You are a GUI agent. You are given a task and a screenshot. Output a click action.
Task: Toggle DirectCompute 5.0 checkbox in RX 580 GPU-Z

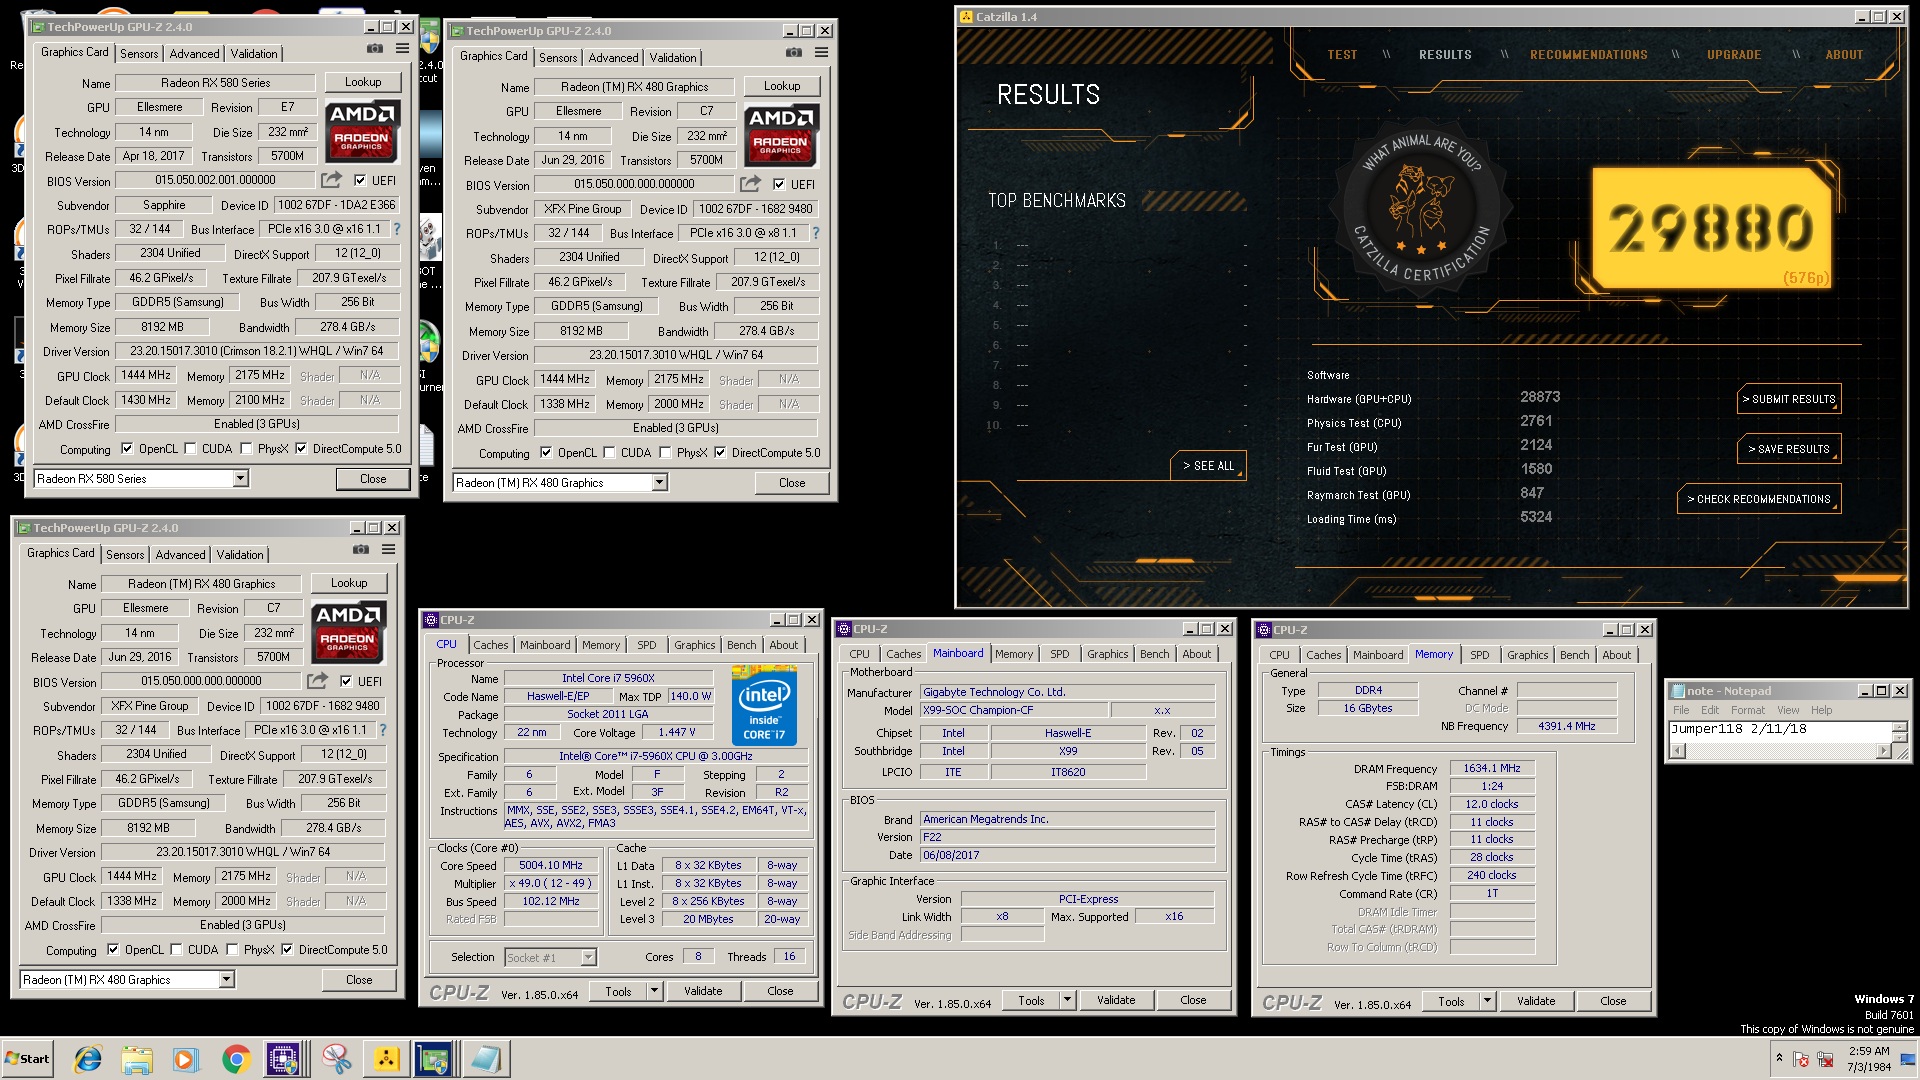[x=301, y=449]
